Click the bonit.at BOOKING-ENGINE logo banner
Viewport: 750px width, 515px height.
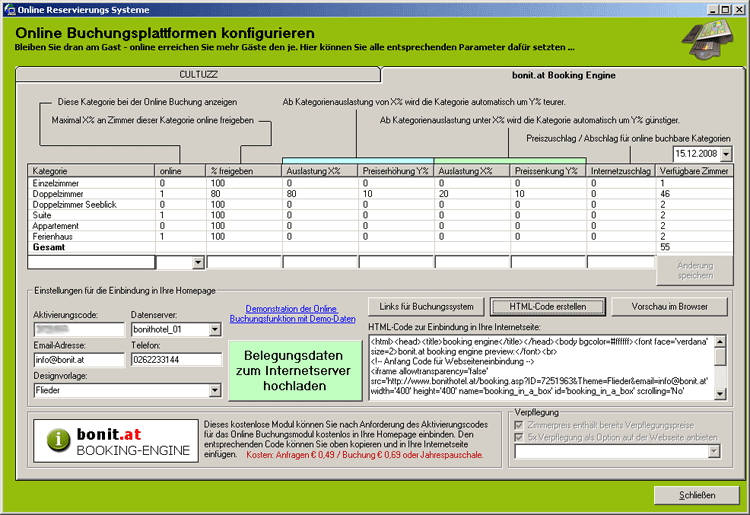[116, 441]
